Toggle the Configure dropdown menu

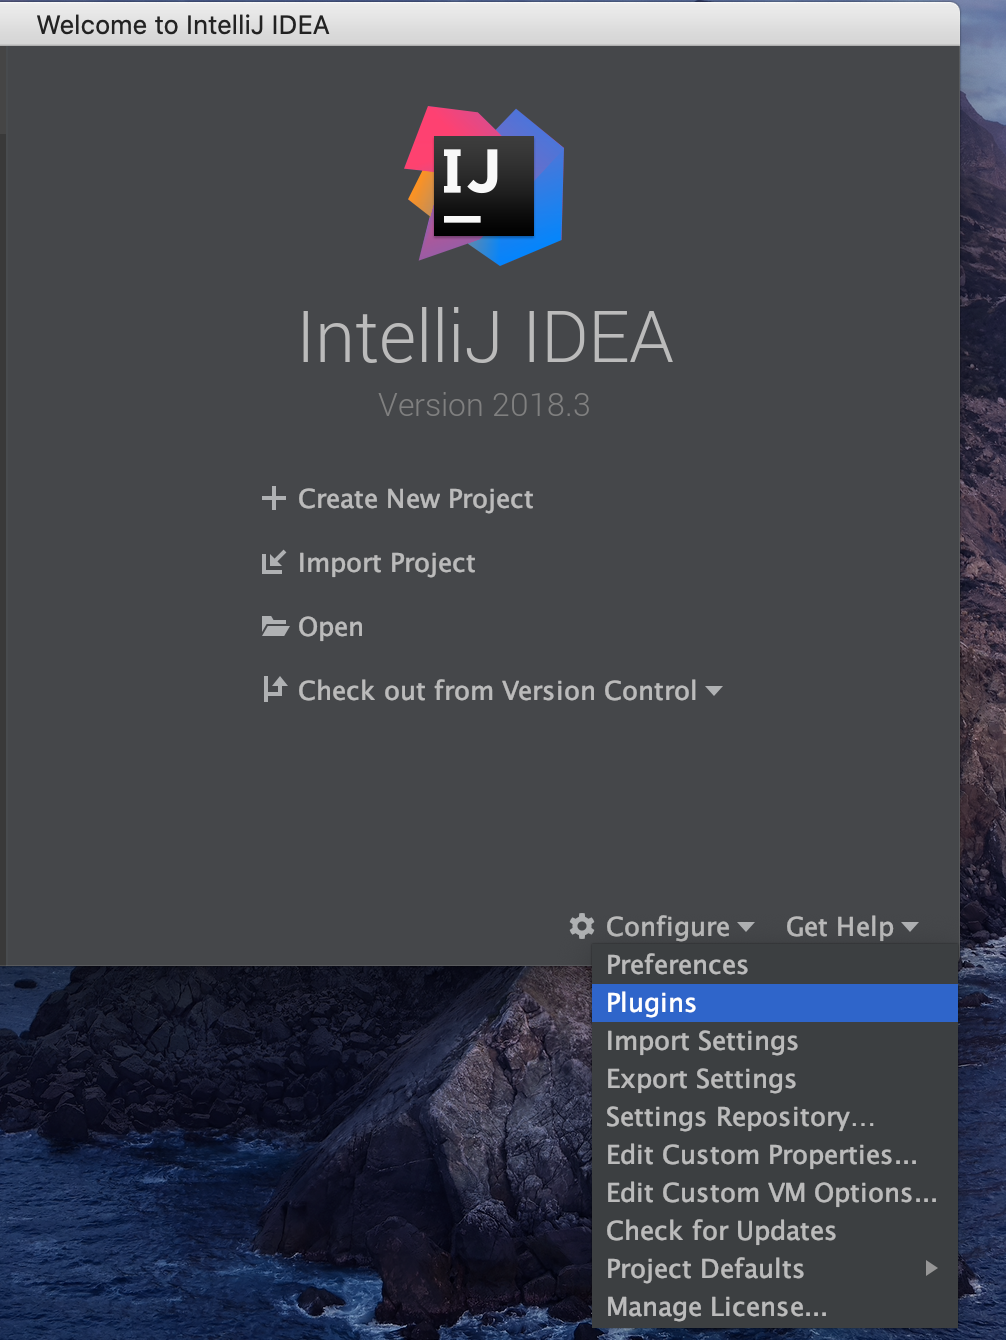click(x=668, y=927)
